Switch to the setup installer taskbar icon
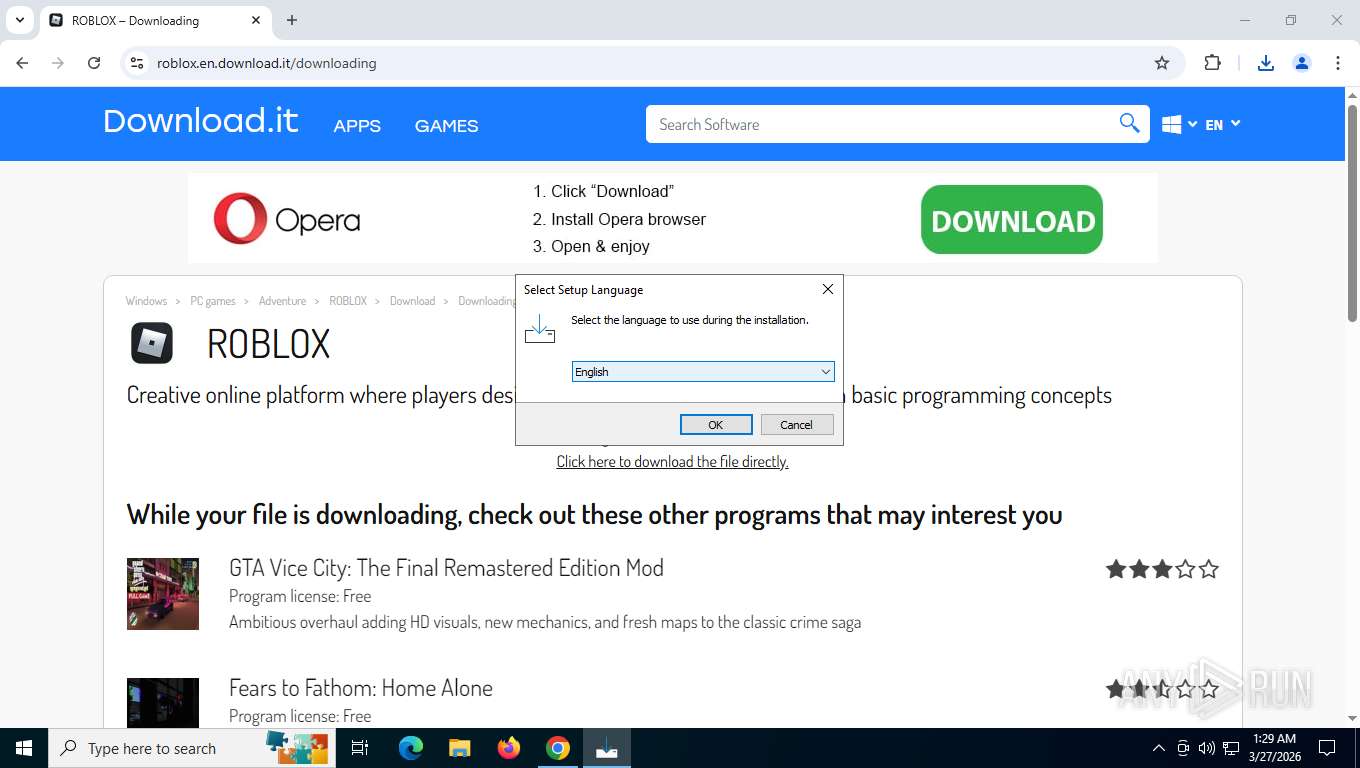This screenshot has width=1360, height=768. click(607, 748)
